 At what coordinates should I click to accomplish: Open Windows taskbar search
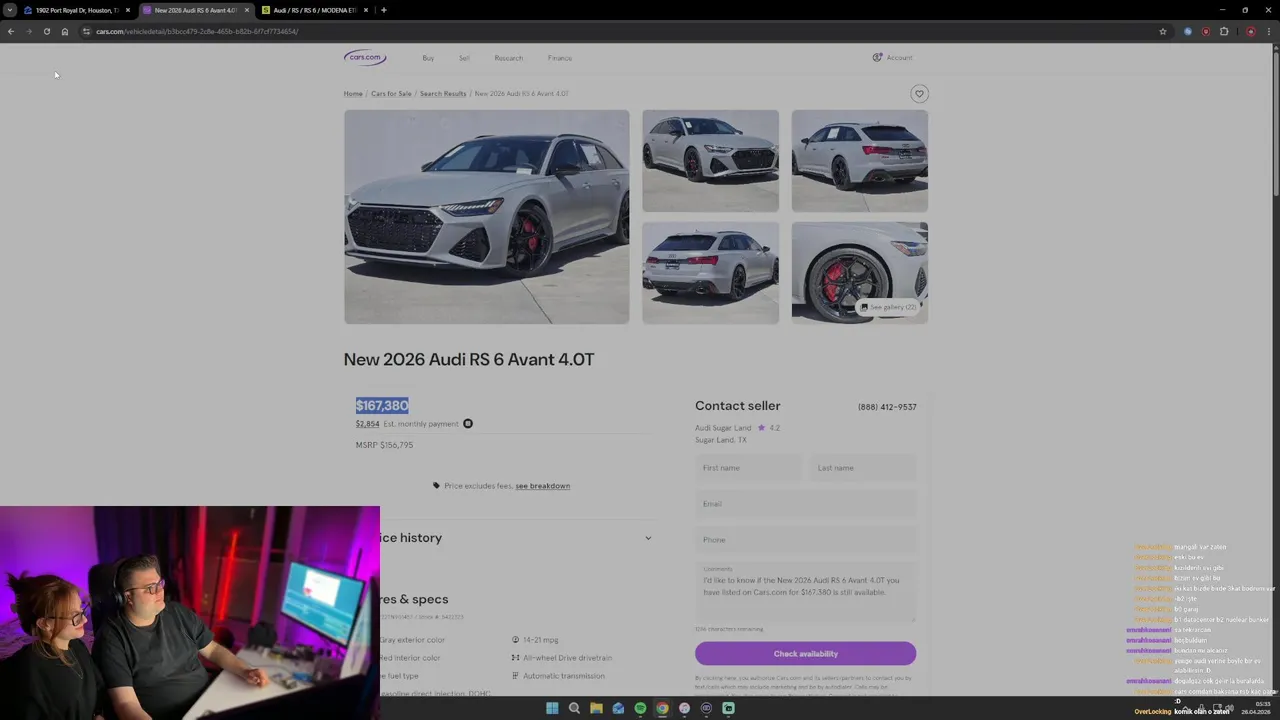574,708
